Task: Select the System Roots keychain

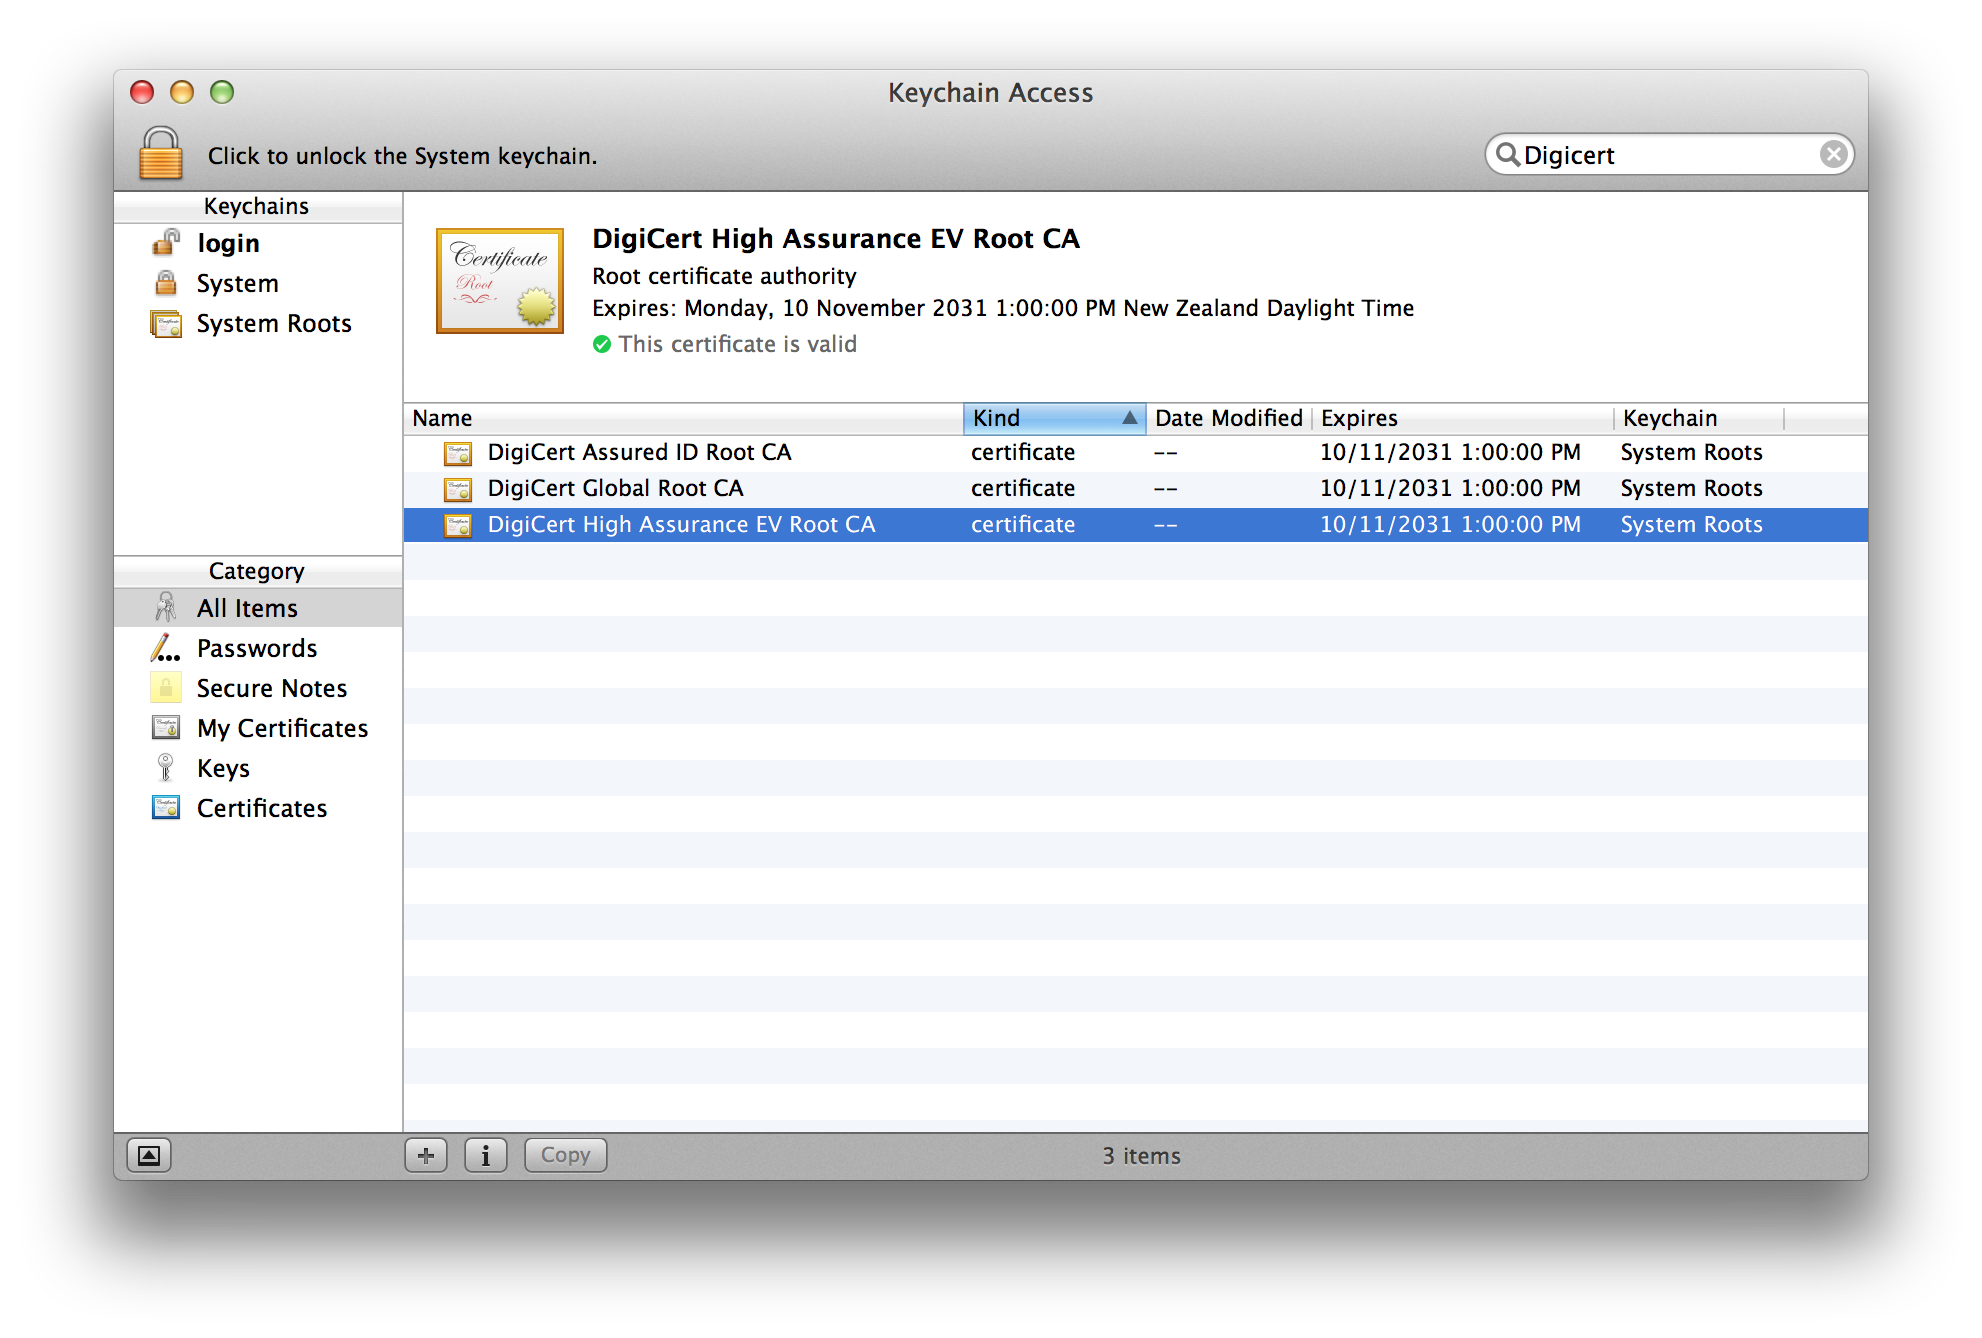Action: pyautogui.click(x=258, y=323)
